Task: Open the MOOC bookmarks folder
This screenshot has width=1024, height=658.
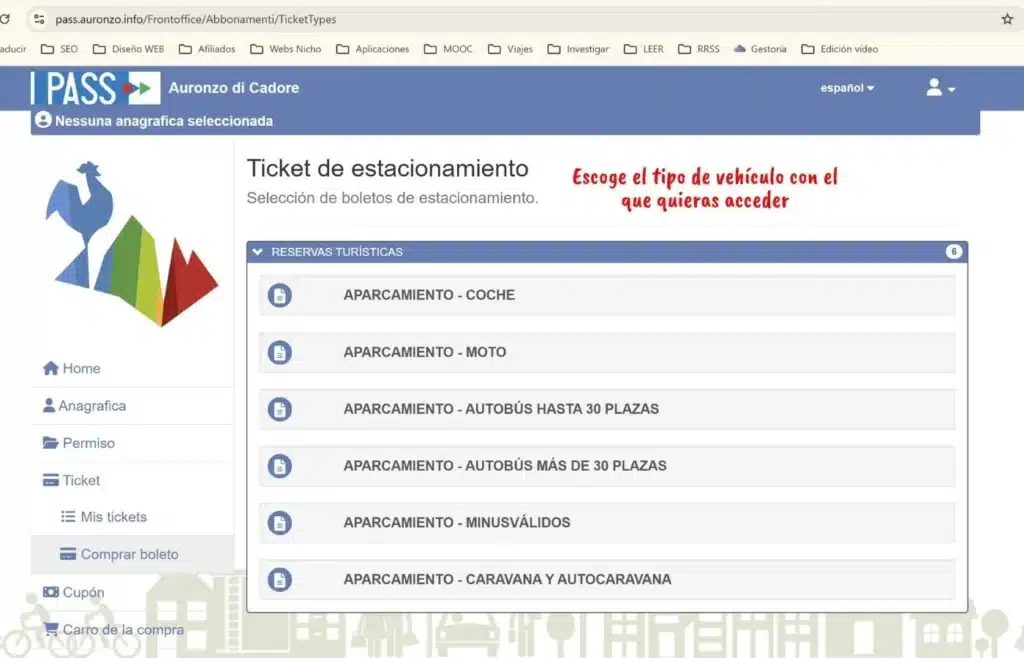Action: tap(449, 49)
